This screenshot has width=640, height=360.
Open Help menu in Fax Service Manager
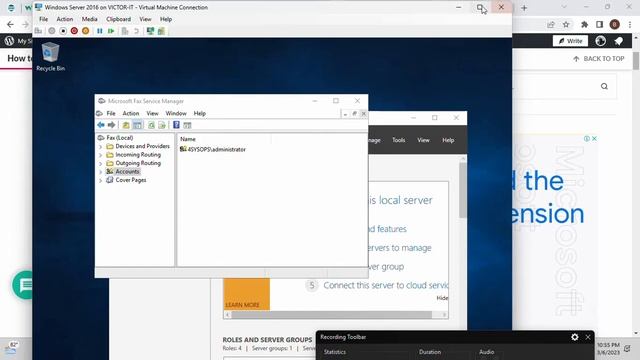200,113
